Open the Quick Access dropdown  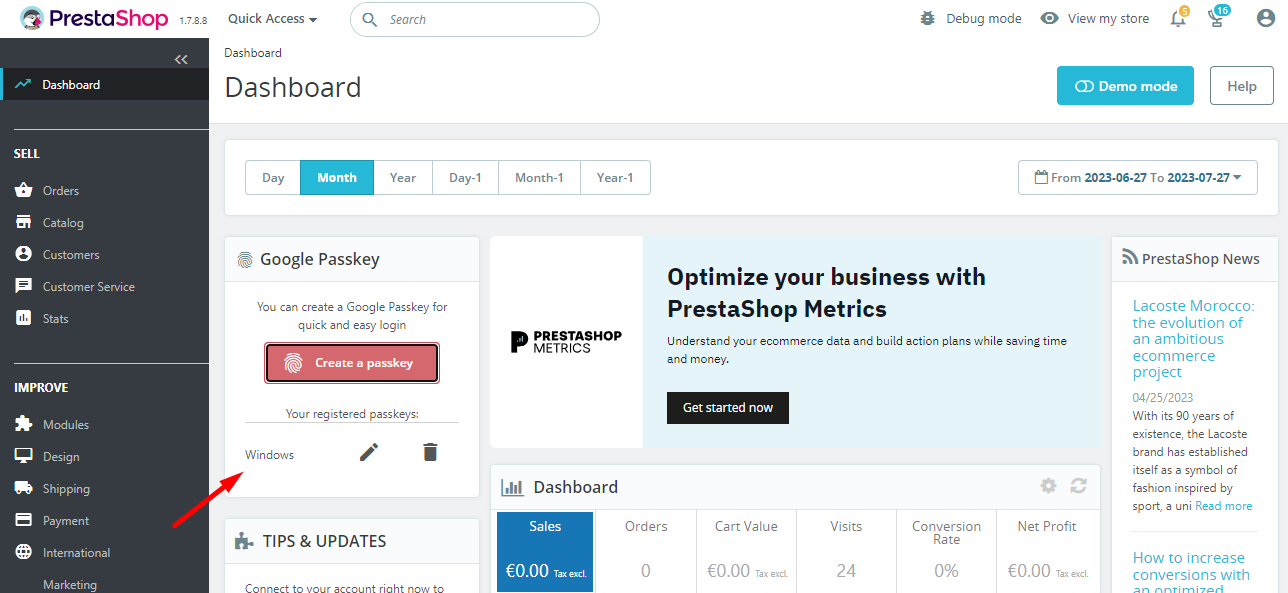(x=273, y=19)
